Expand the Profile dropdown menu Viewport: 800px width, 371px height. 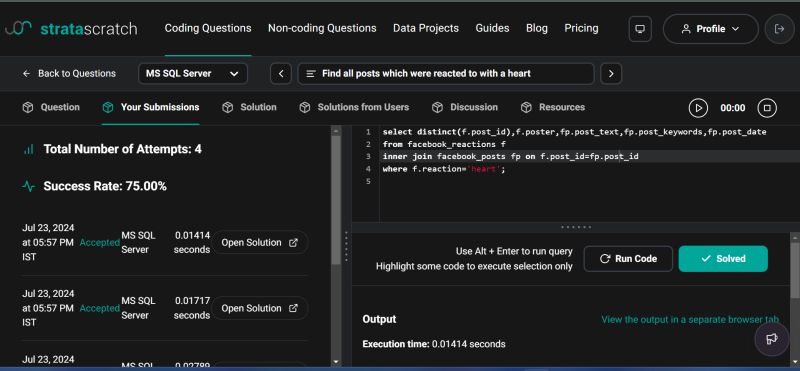coord(710,29)
